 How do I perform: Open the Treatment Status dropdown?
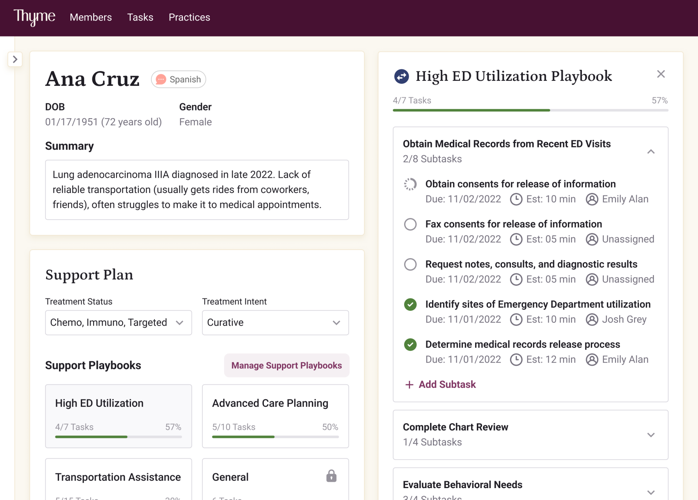pyautogui.click(x=118, y=322)
